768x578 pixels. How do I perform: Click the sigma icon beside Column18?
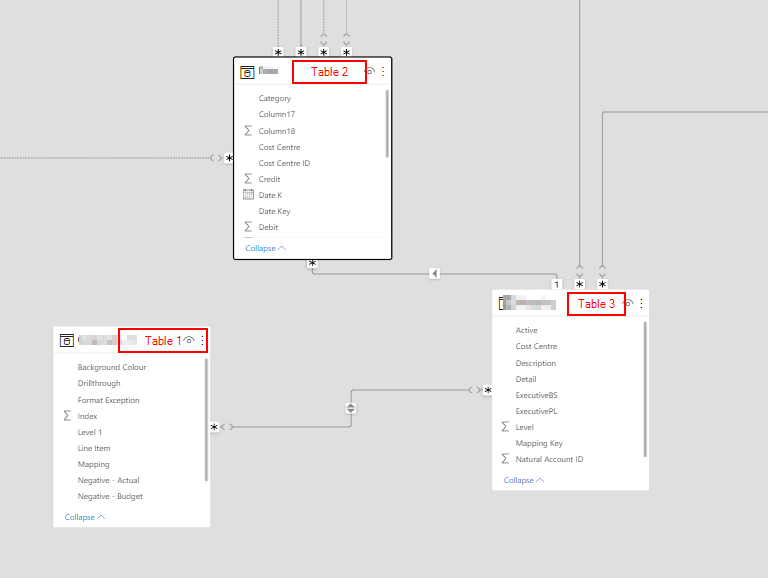248,131
